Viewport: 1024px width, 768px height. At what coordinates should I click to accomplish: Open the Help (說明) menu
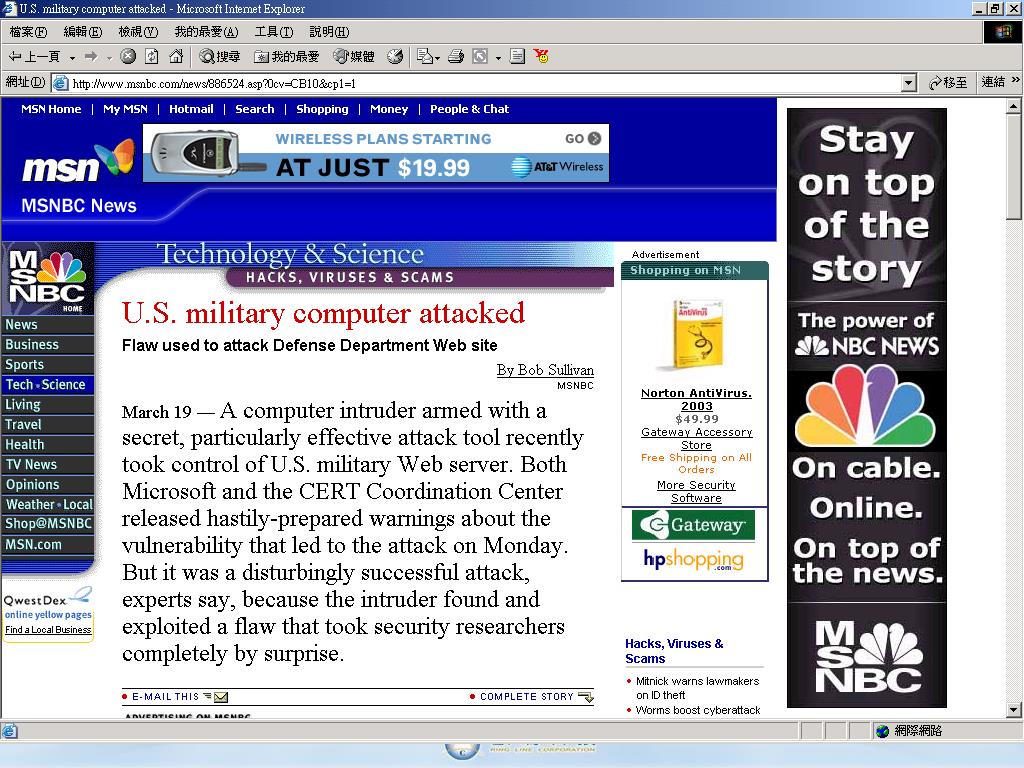(x=328, y=31)
